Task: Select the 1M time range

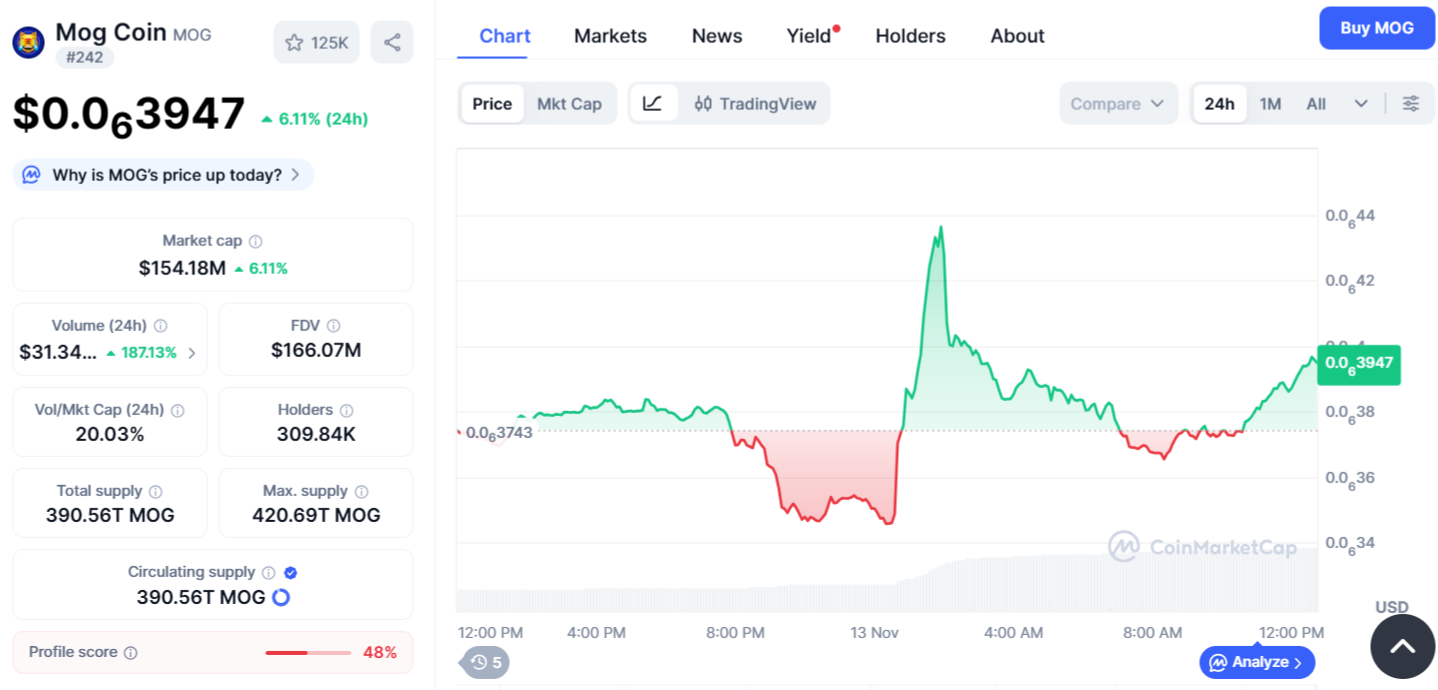Action: [x=1270, y=104]
